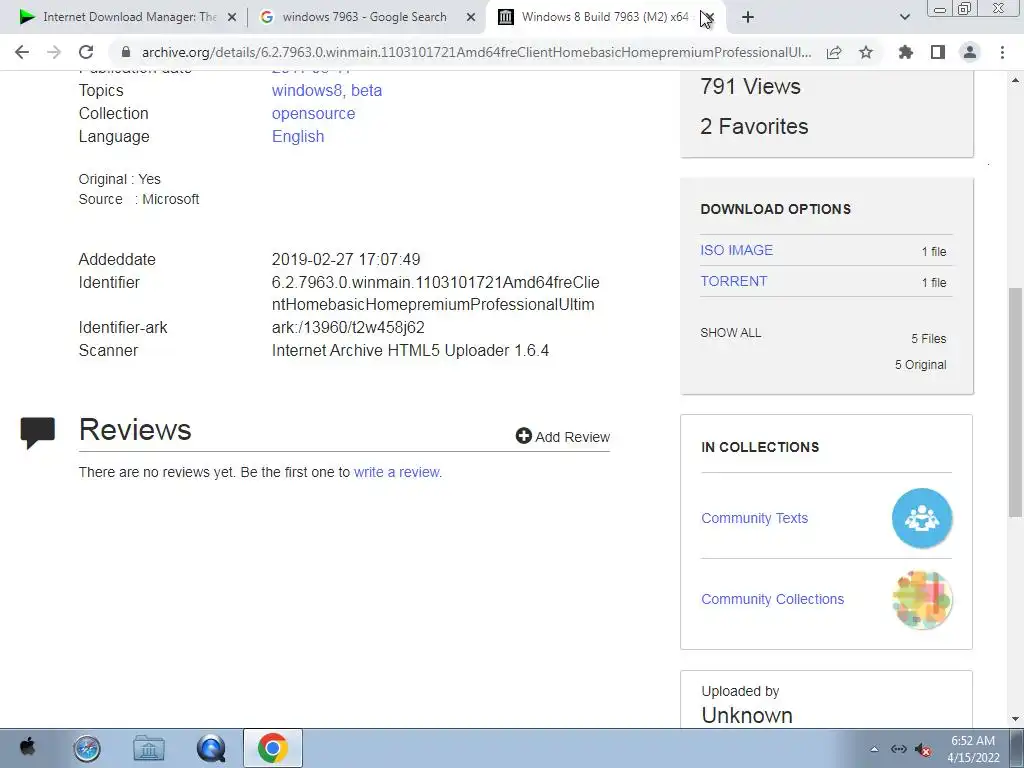Open the Chrome profile avatar
Viewport: 1024px width, 768px height.
(970, 52)
